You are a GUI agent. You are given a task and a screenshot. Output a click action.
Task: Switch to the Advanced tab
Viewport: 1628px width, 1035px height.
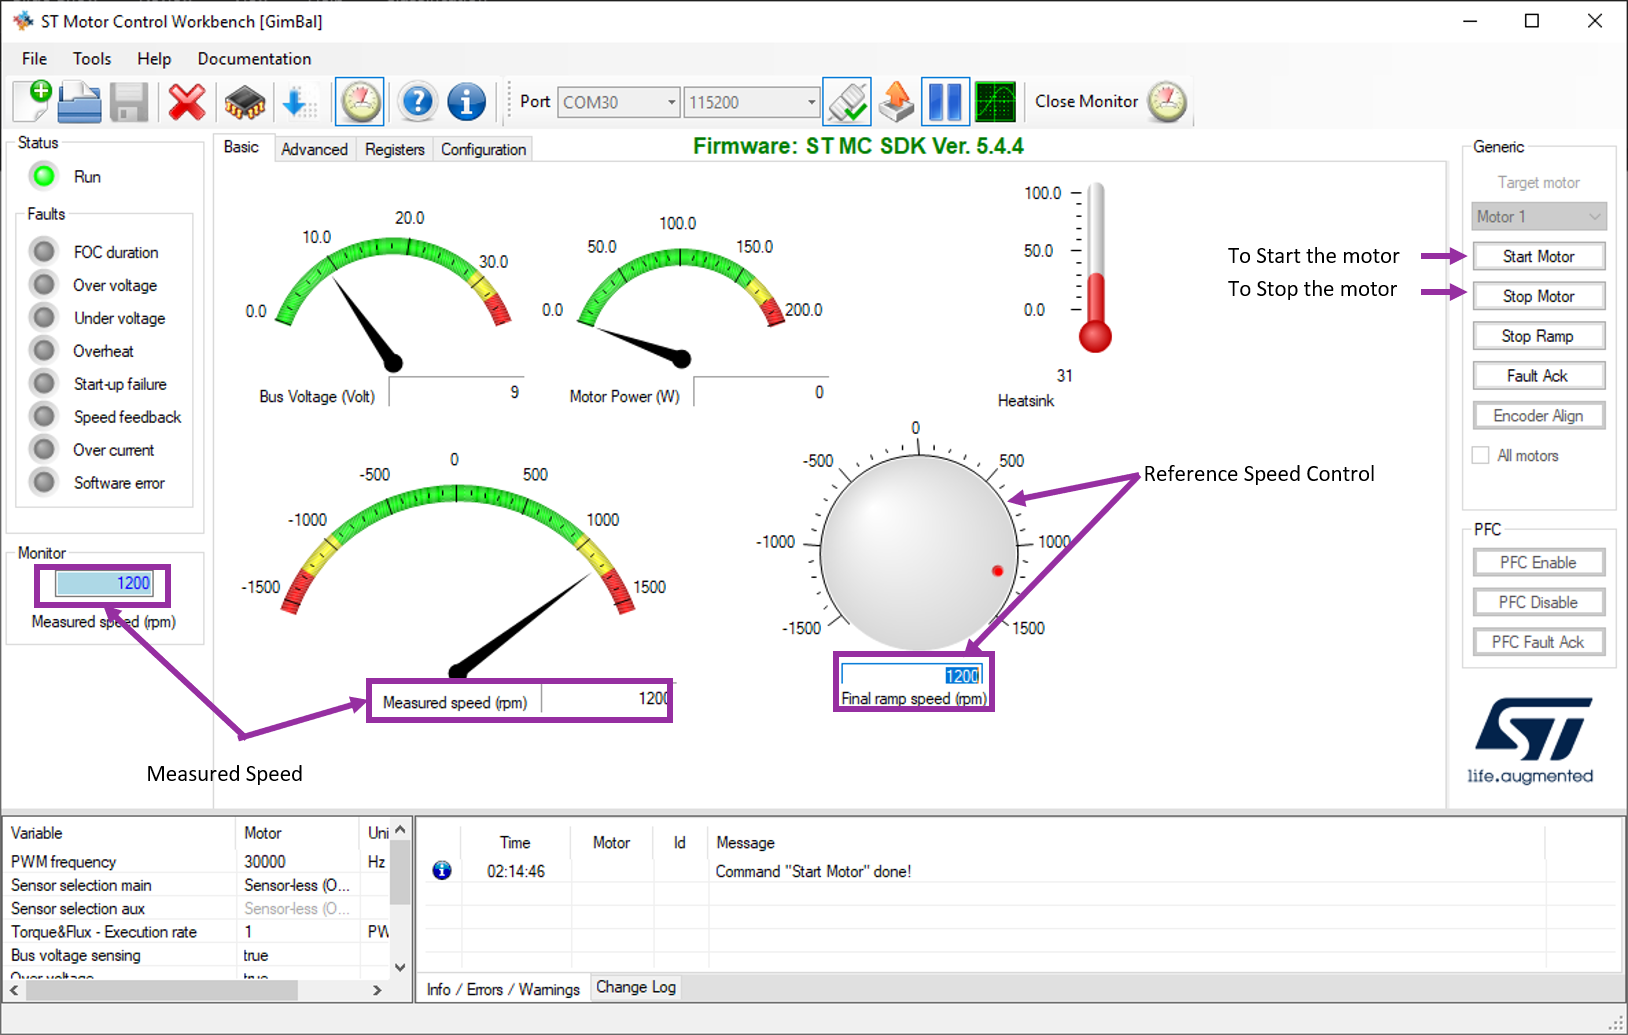point(315,149)
